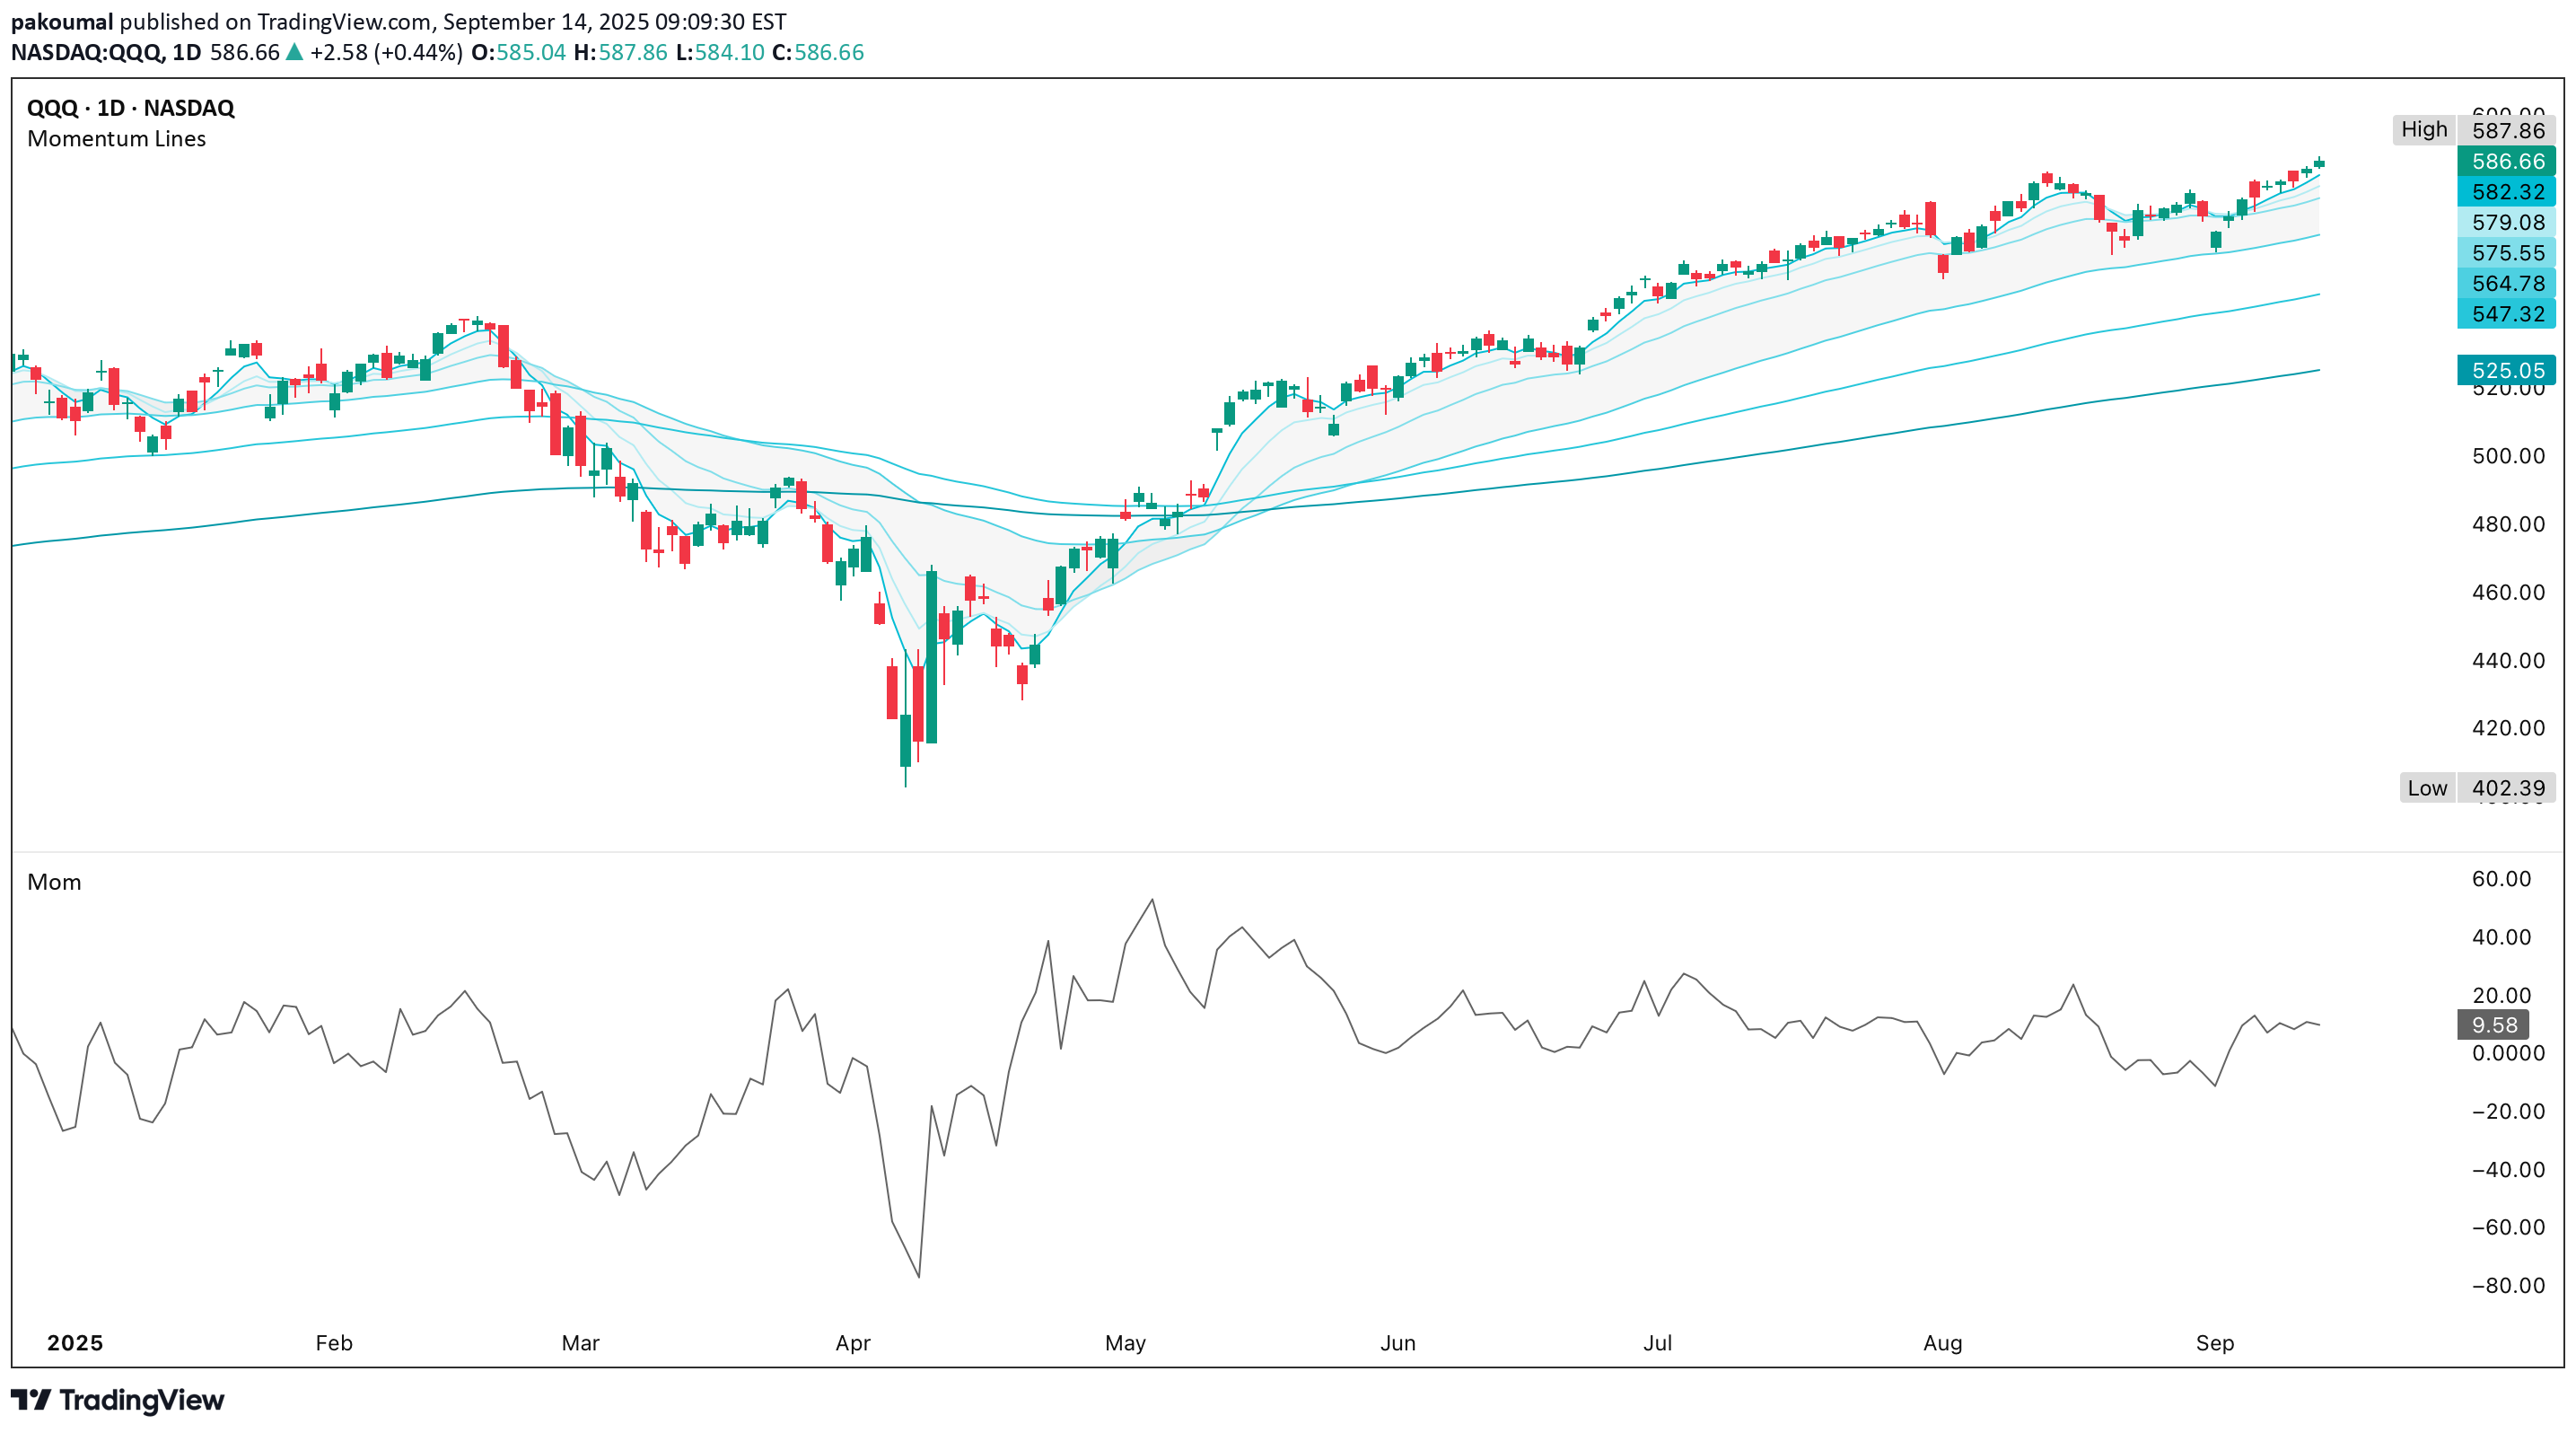This screenshot has width=2576, height=1433.
Task: Click the 'May' time axis label
Action: (1125, 1343)
